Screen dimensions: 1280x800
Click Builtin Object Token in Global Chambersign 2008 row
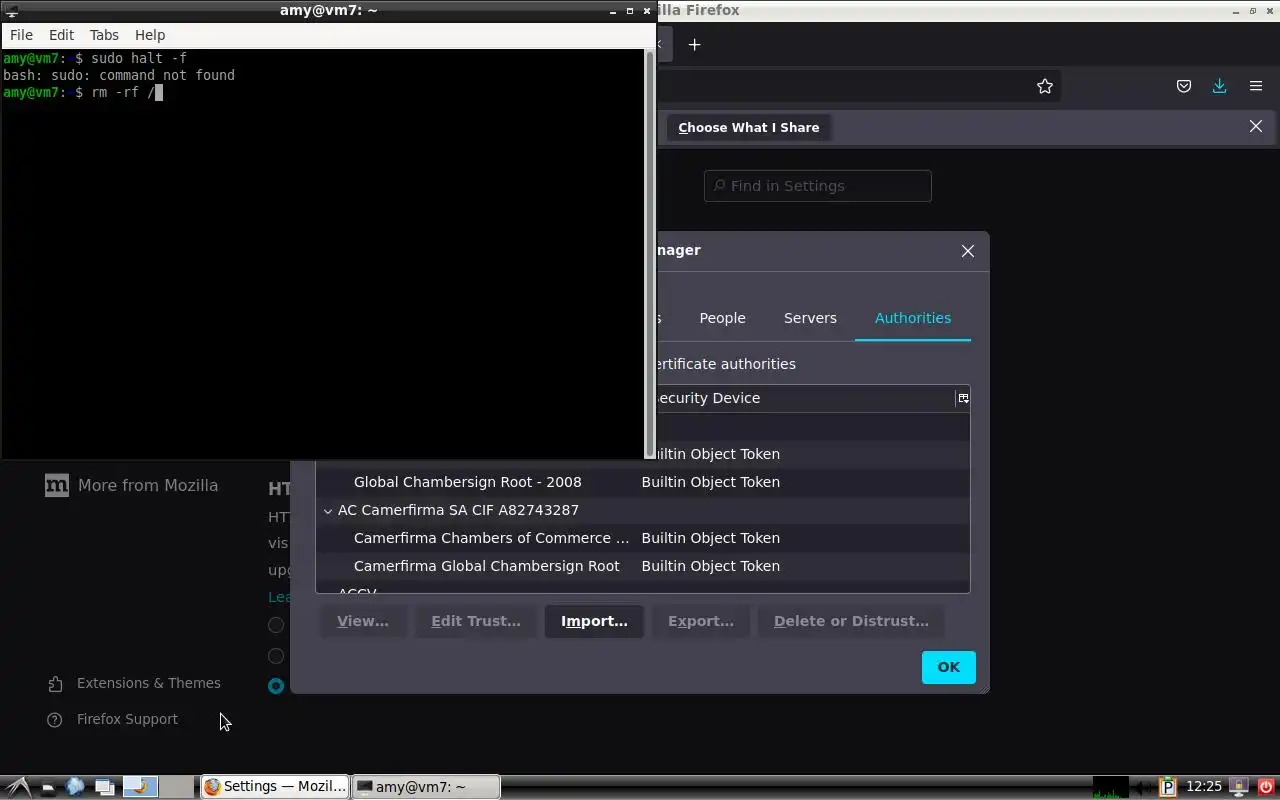click(710, 482)
